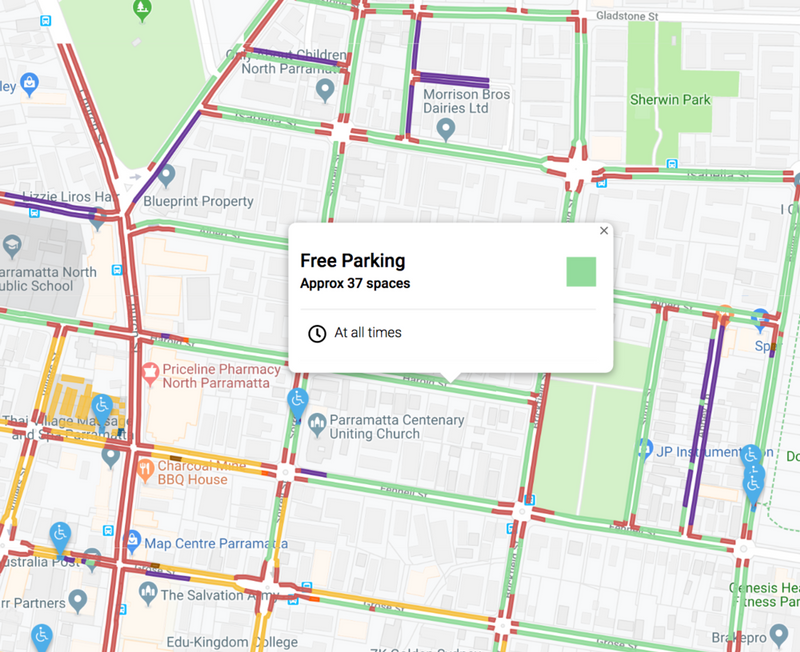The image size is (800, 652).
Task: Click the Salvation Army church marker
Action: [x=148, y=594]
